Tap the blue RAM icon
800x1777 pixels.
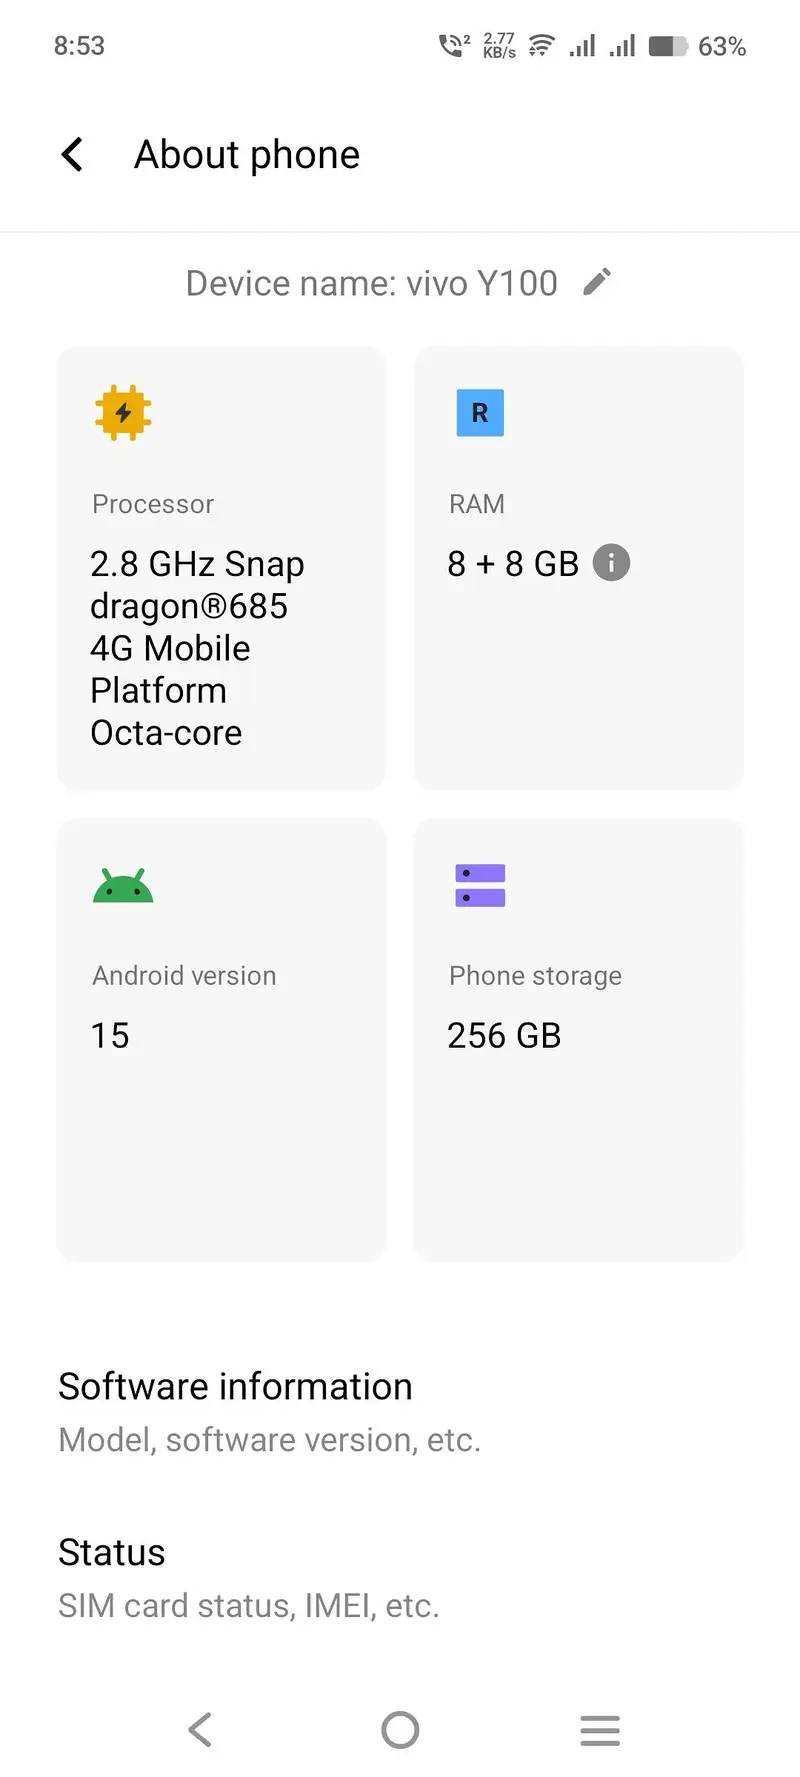[x=480, y=413]
